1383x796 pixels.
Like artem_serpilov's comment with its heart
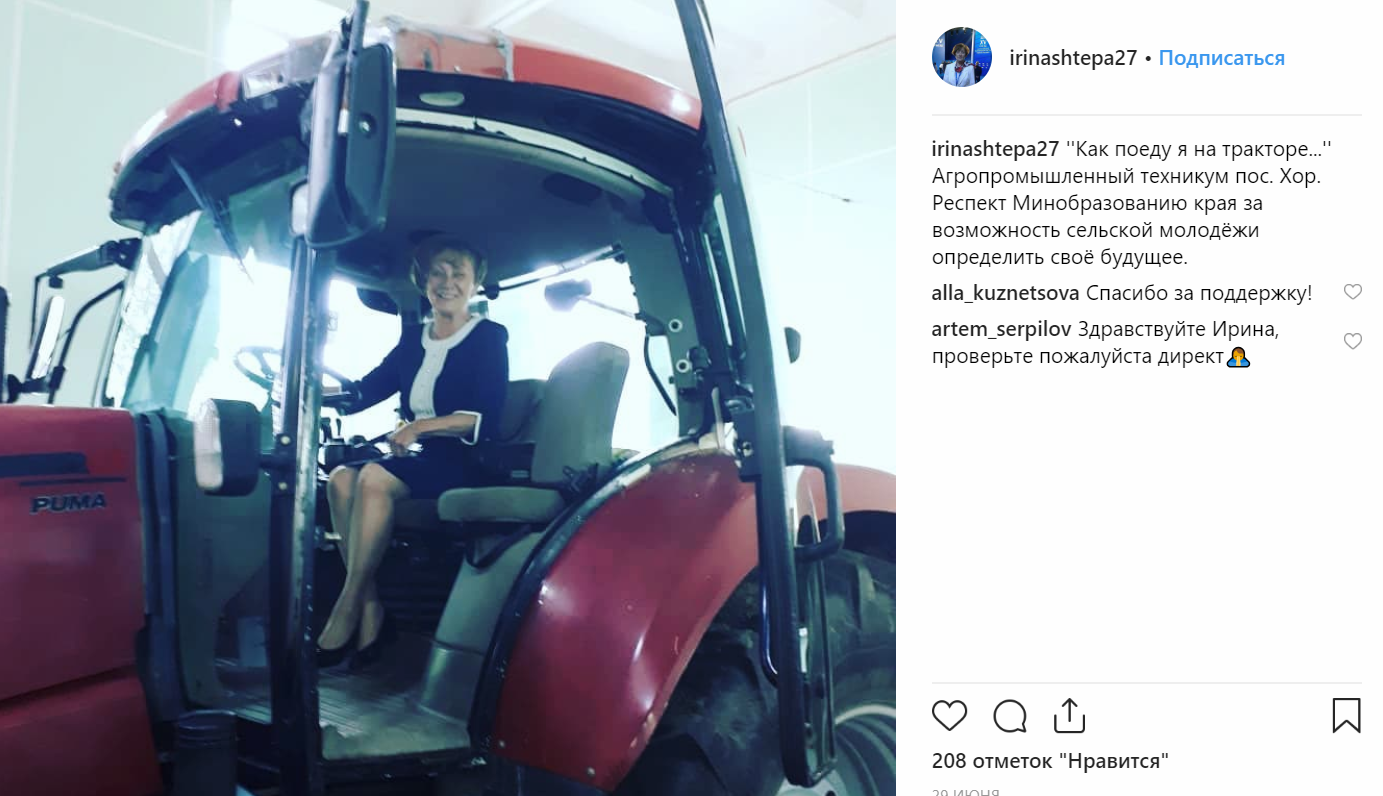point(1352,342)
